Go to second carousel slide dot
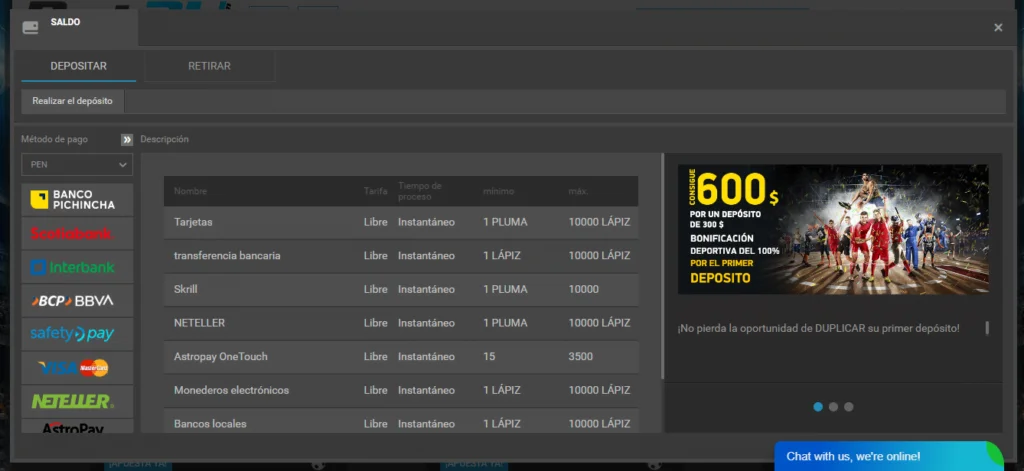Screen dimensions: 1024x471 [833, 407]
